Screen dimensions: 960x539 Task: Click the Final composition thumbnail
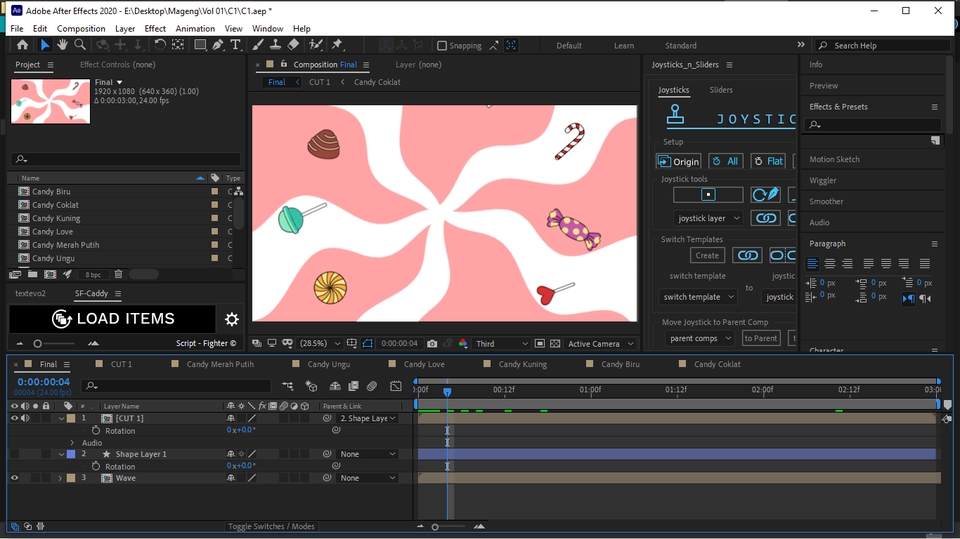(50, 101)
